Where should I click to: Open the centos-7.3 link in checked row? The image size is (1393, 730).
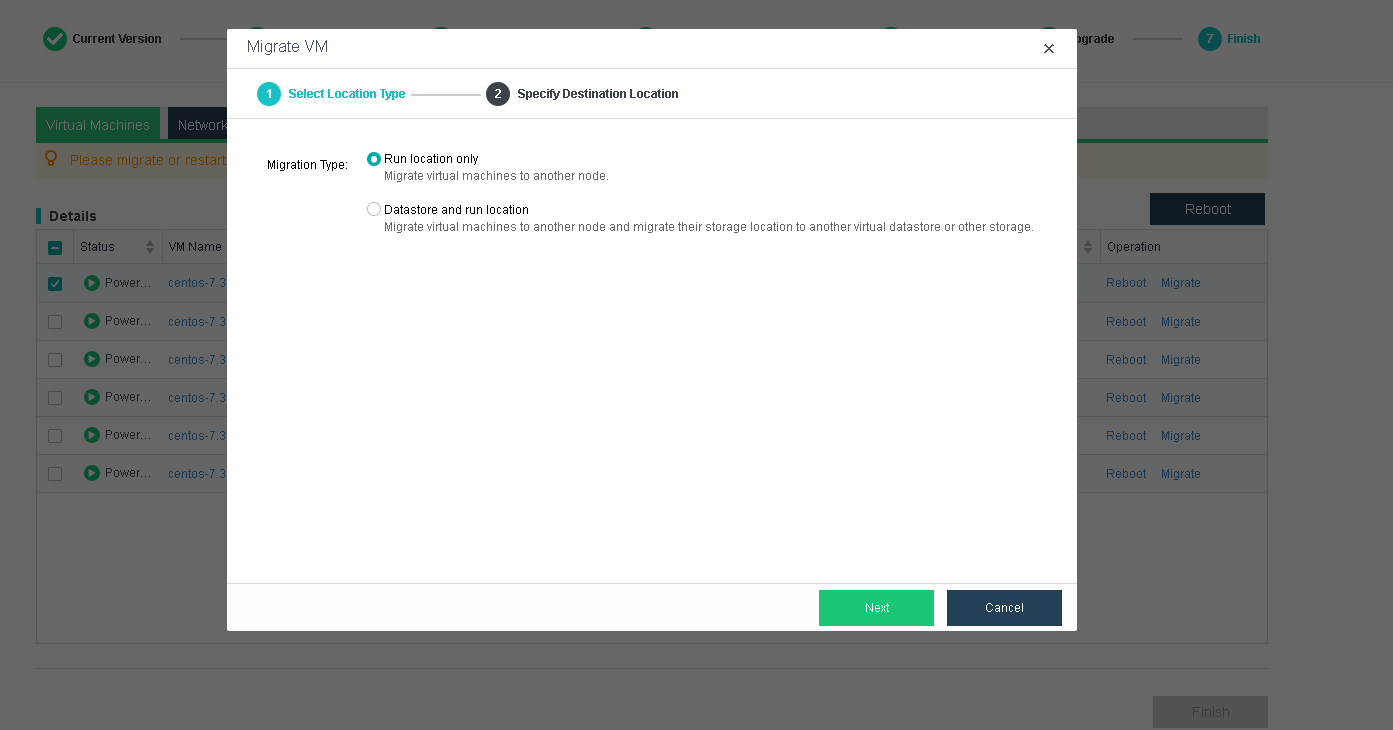pyautogui.click(x=197, y=283)
